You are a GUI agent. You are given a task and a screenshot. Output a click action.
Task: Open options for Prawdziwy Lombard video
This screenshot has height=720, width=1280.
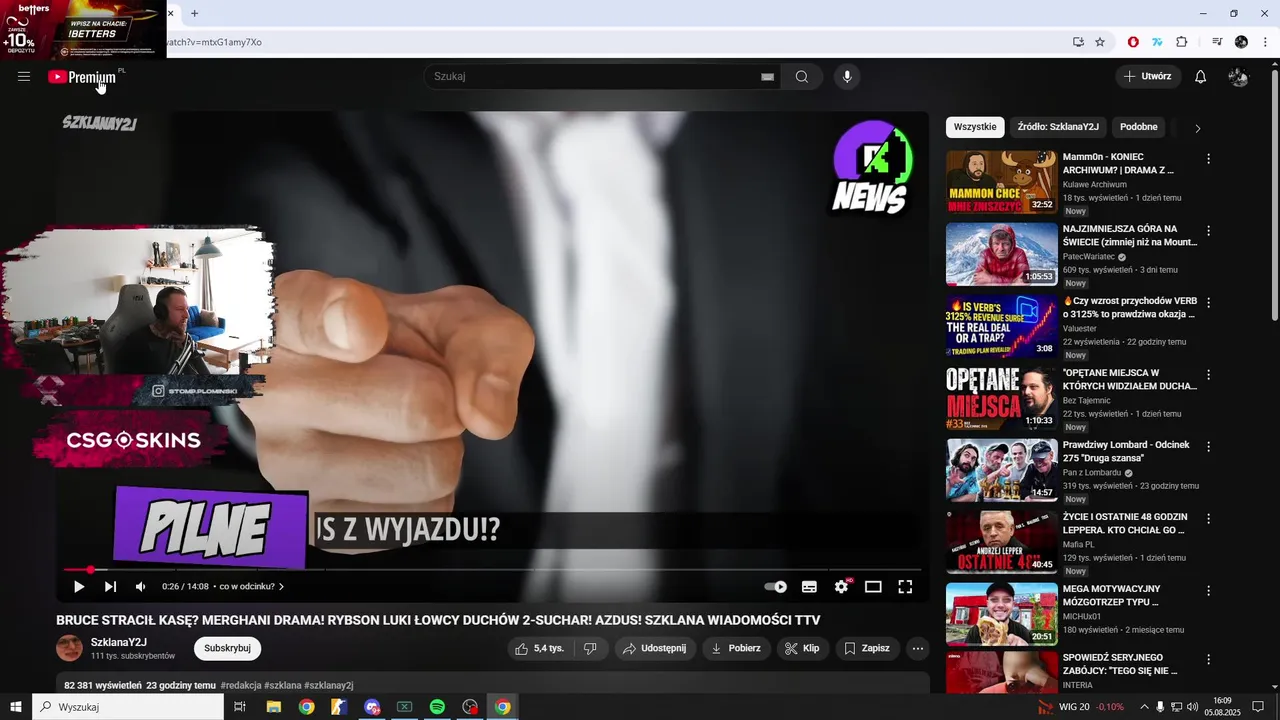click(x=1208, y=447)
